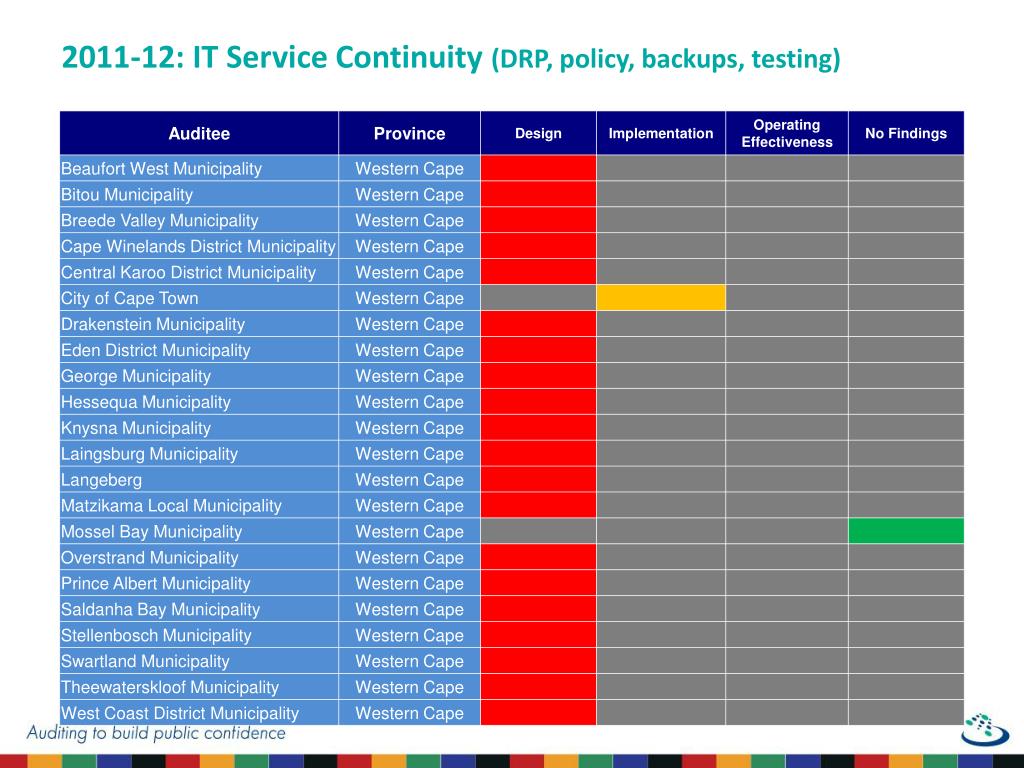1024x768 pixels.
Task: Click the Mossel Bay Municipality row label
Action: point(152,531)
